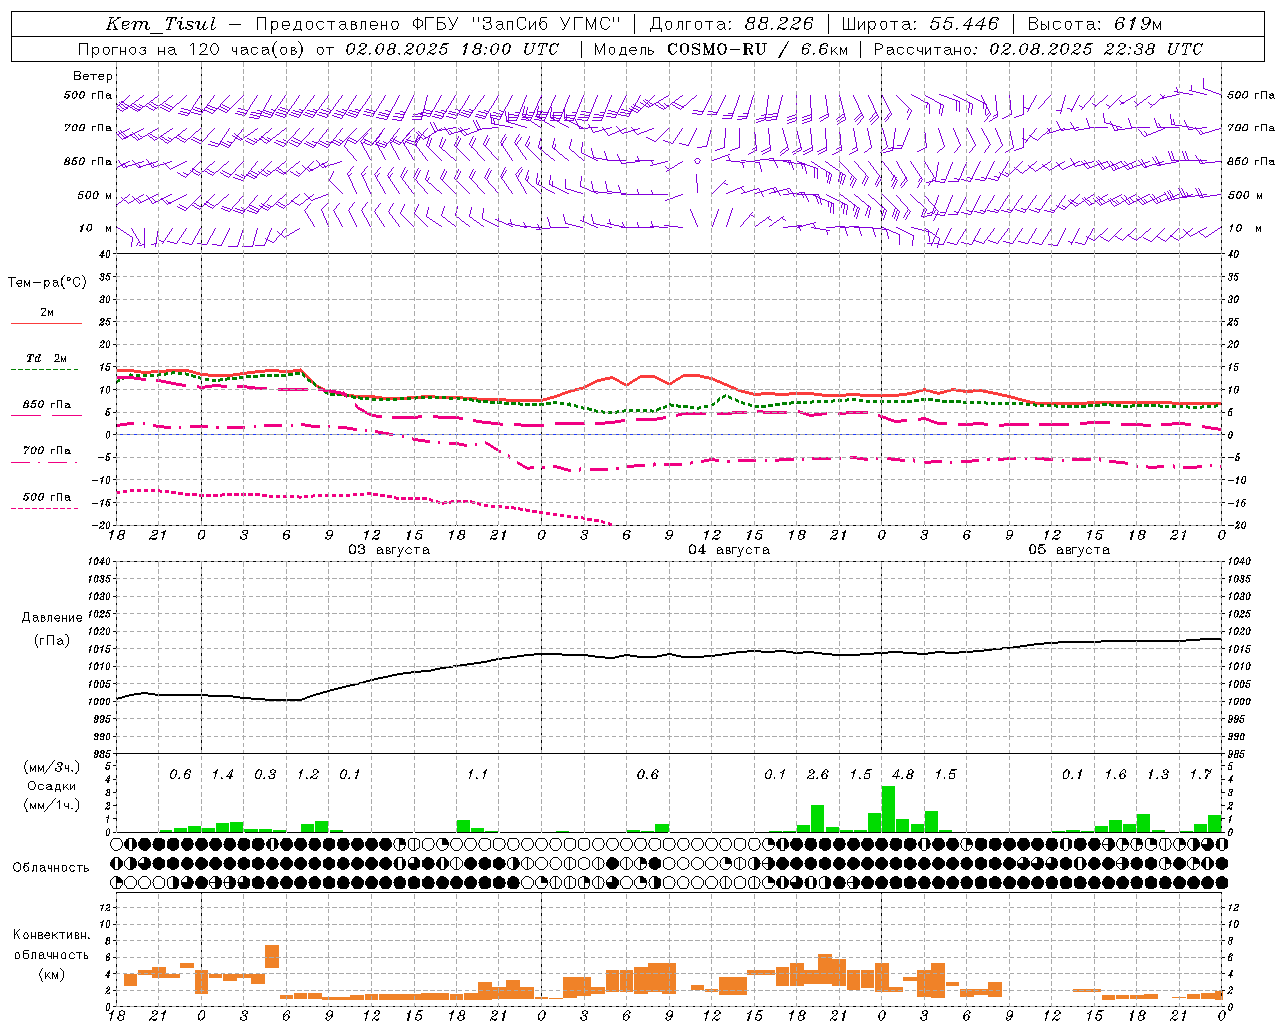Click the 1.6 precipitation total value

click(1116, 775)
